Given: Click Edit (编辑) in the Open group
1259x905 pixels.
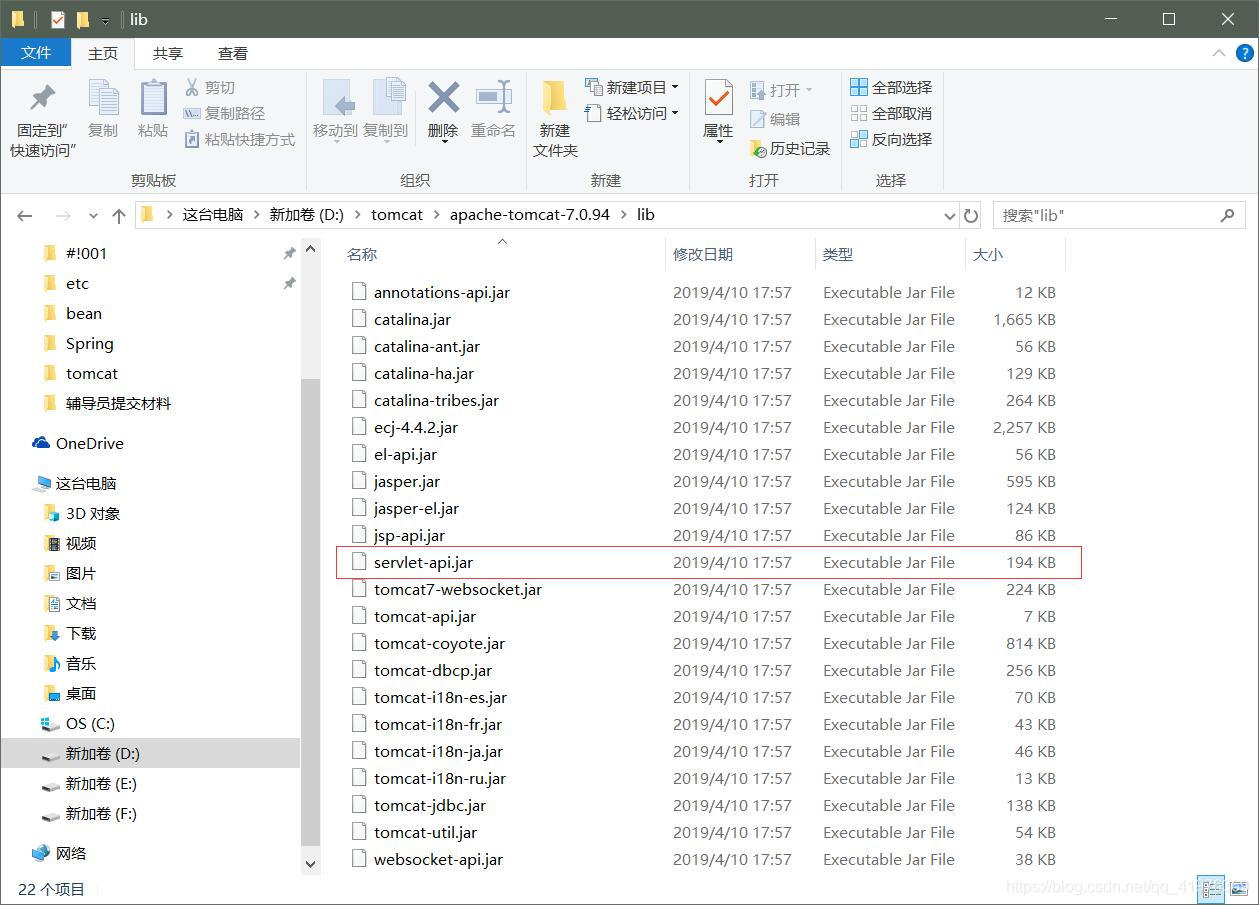Looking at the screenshot, I should (x=775, y=118).
